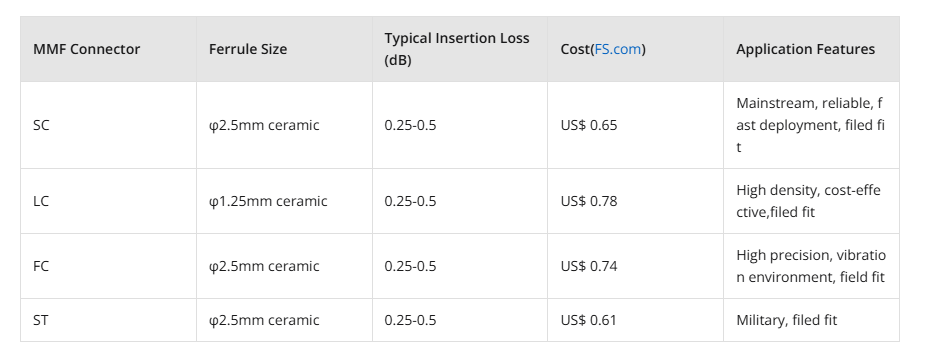The image size is (925, 361).
Task: Click the US$ 0.61 cost cell
Action: [x=635, y=320]
